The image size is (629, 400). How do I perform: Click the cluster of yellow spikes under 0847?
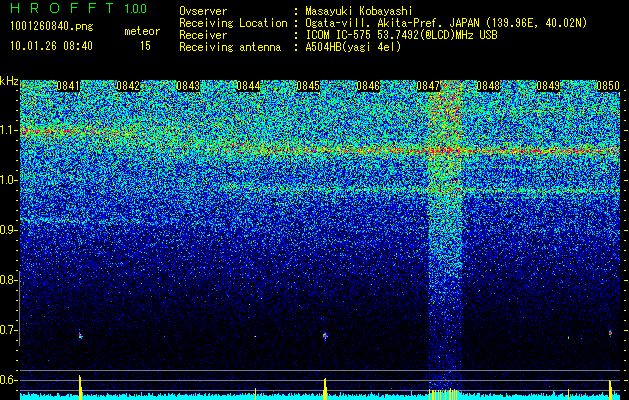pyautogui.click(x=443, y=394)
